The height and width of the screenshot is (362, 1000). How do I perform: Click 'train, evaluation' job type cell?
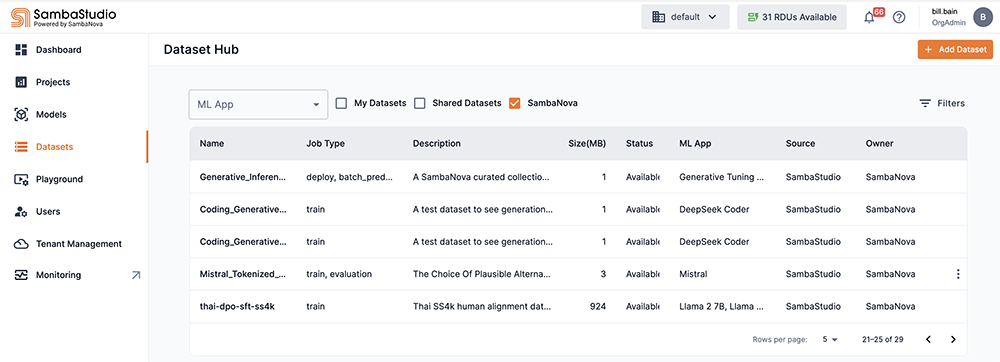point(339,274)
